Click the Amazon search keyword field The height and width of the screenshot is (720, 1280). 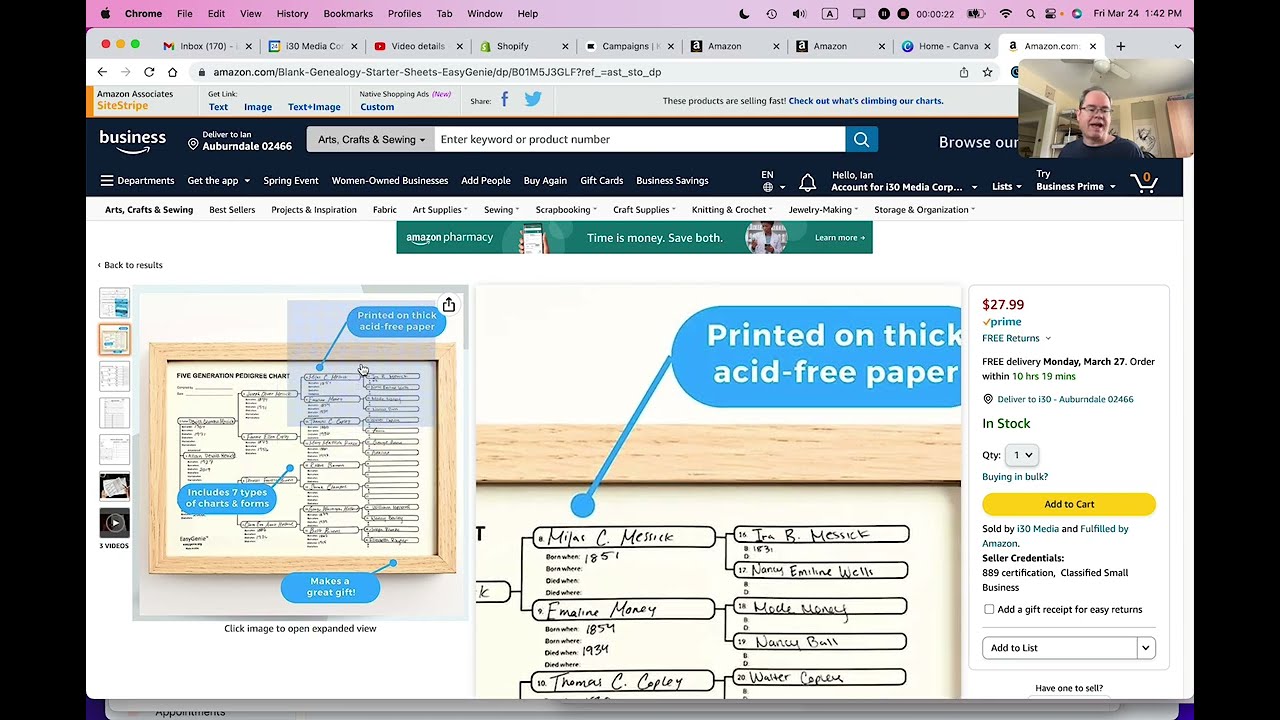pos(639,139)
